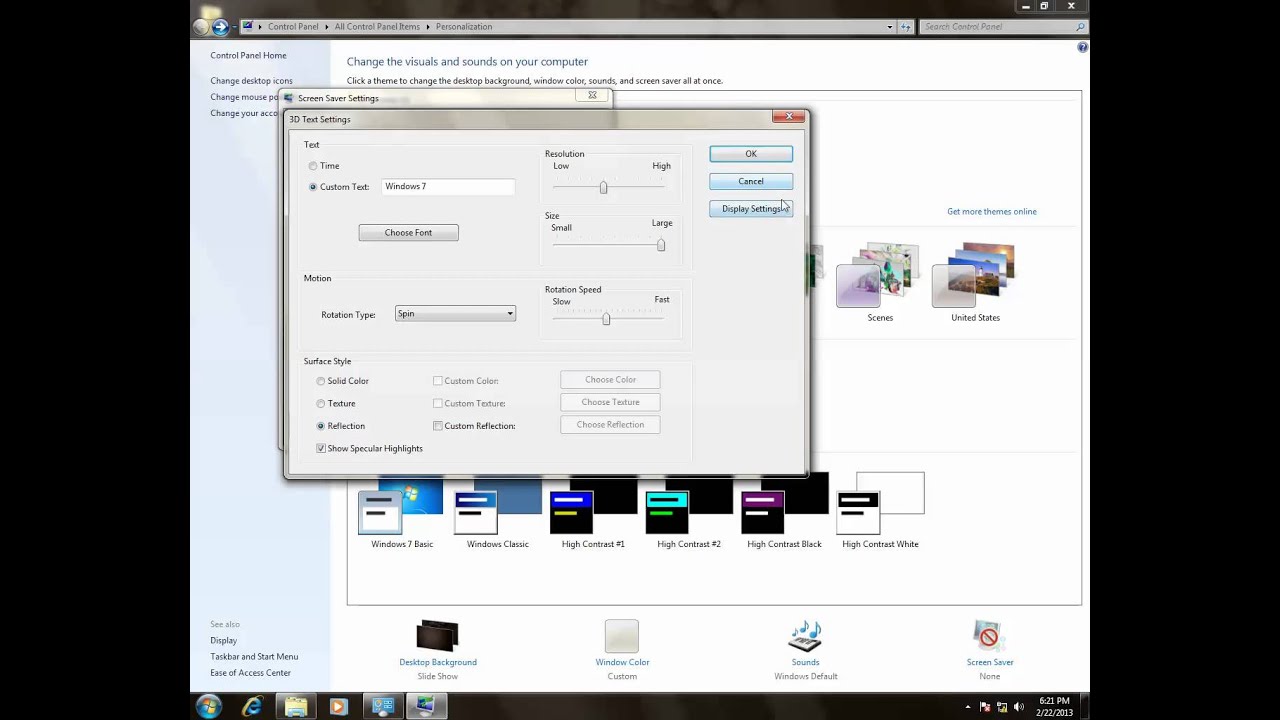The image size is (1280, 720).
Task: Show hidden tray icons arrow
Action: click(968, 706)
